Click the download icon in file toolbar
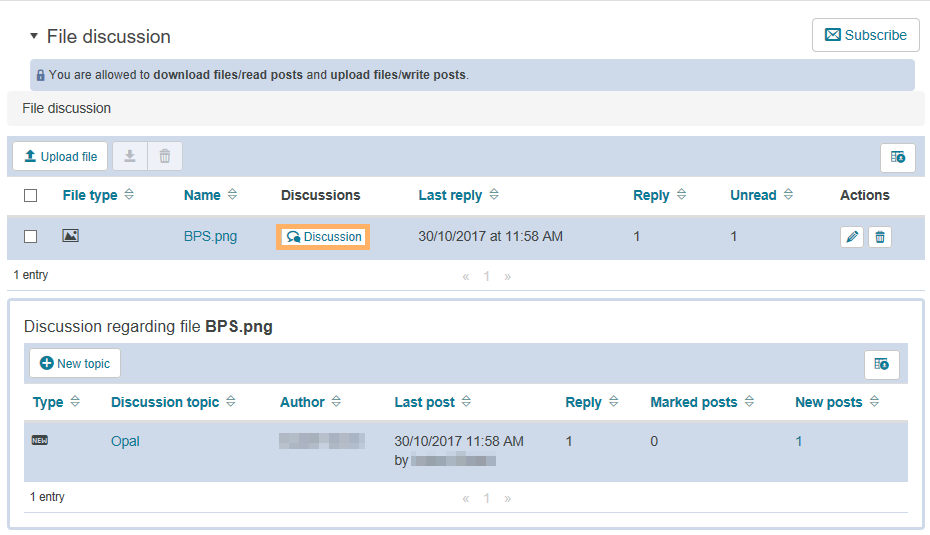 (130, 156)
